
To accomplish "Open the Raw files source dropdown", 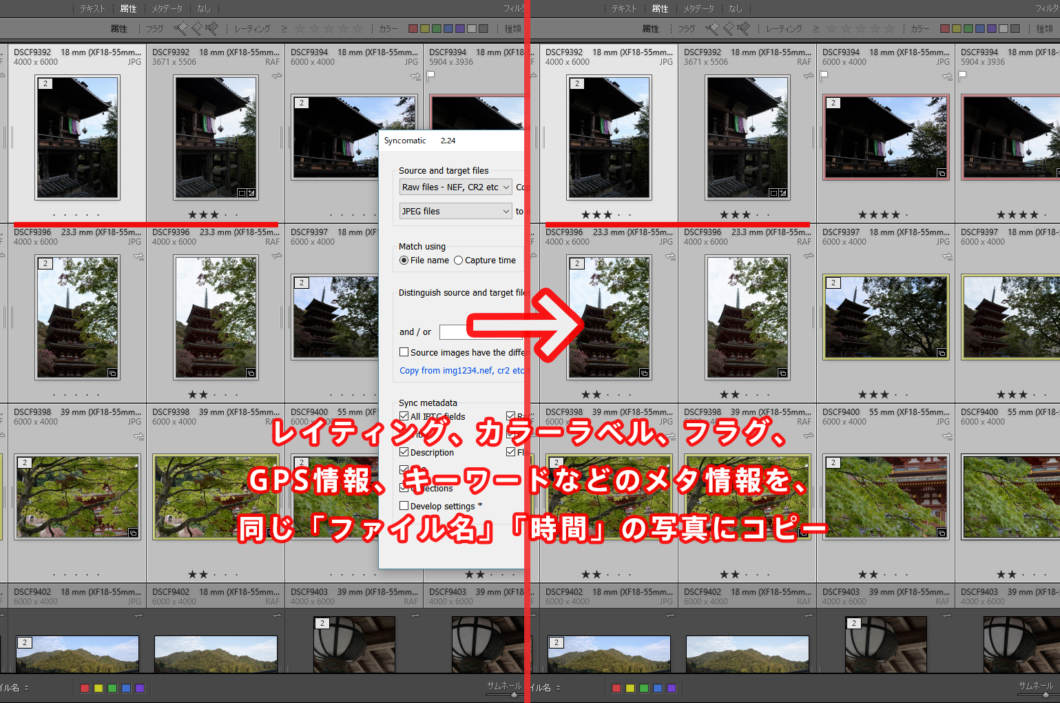I will (x=455, y=187).
